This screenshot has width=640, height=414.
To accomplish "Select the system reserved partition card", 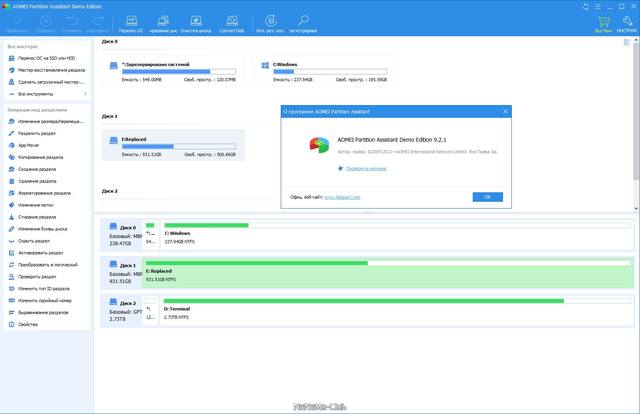I will click(173, 71).
